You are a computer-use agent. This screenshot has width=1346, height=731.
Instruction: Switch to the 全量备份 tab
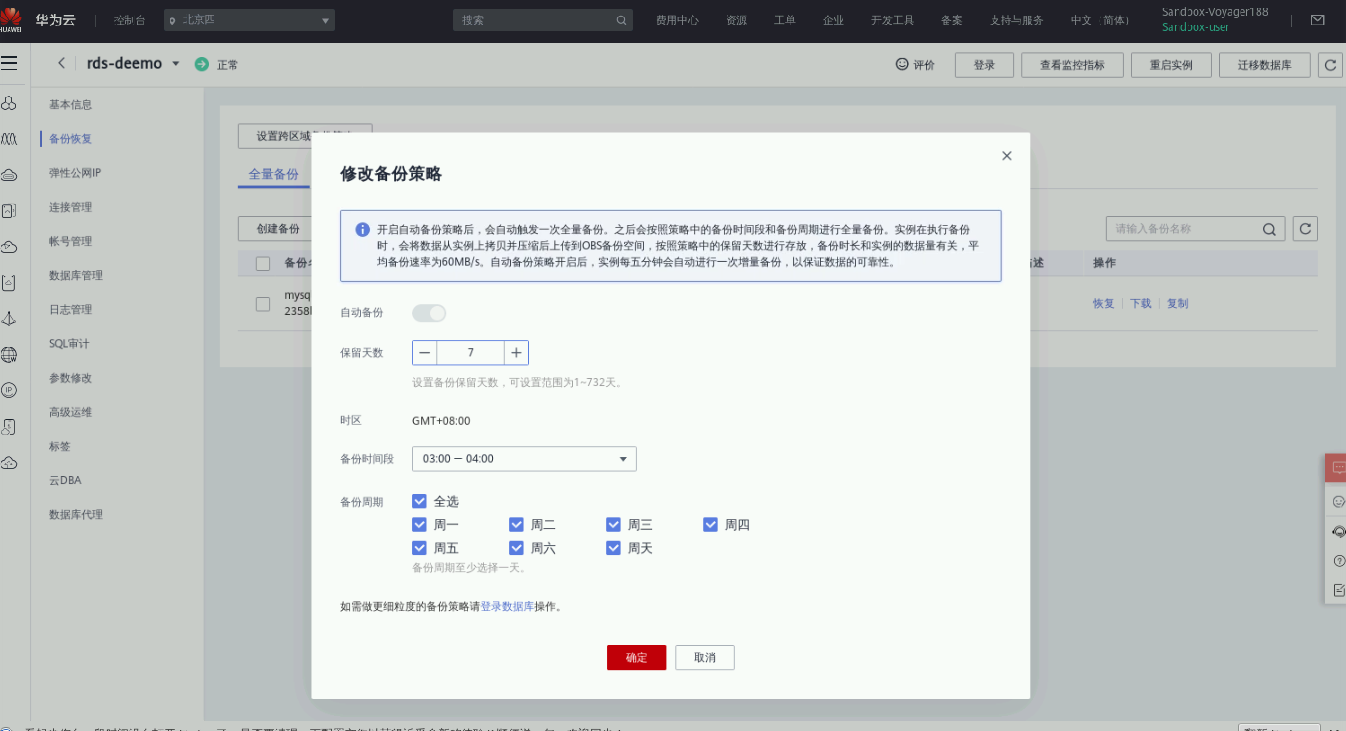[x=274, y=174]
